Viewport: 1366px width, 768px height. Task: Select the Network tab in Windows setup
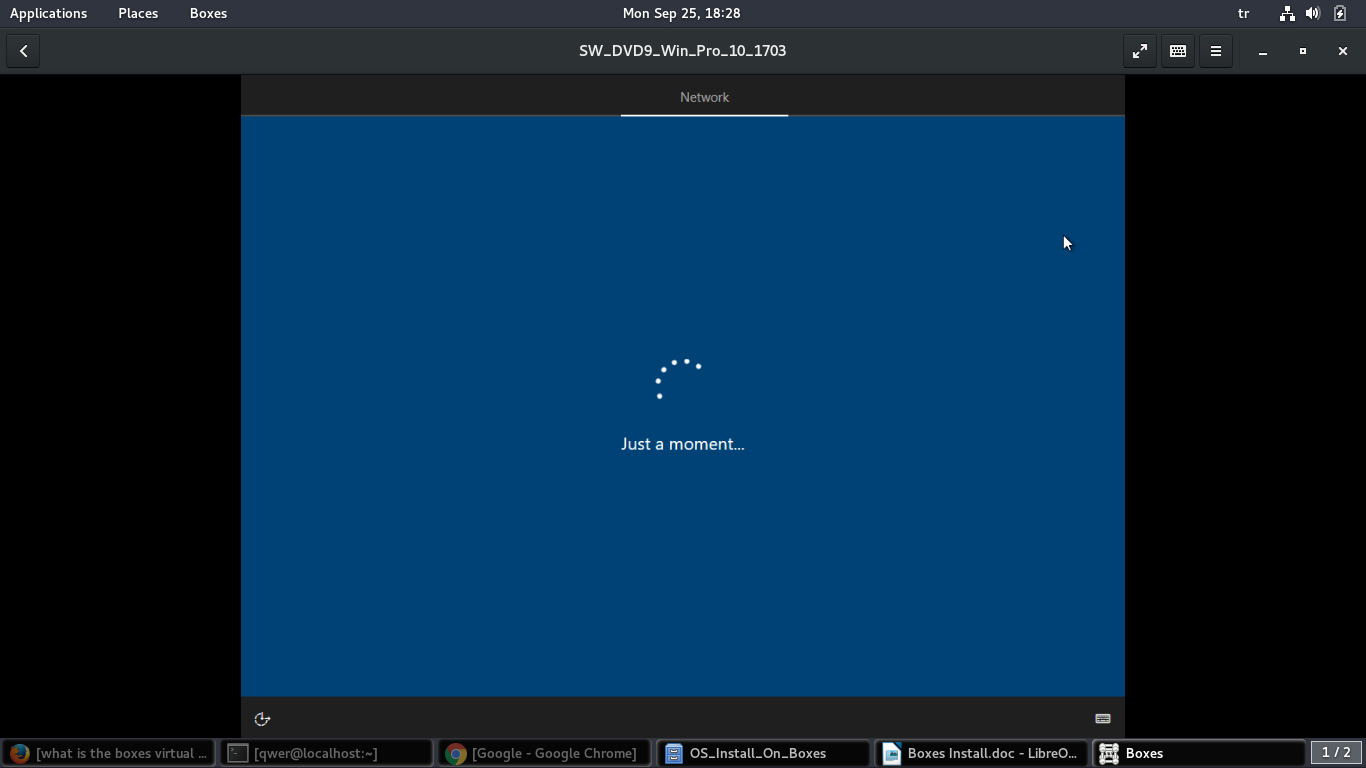(704, 97)
